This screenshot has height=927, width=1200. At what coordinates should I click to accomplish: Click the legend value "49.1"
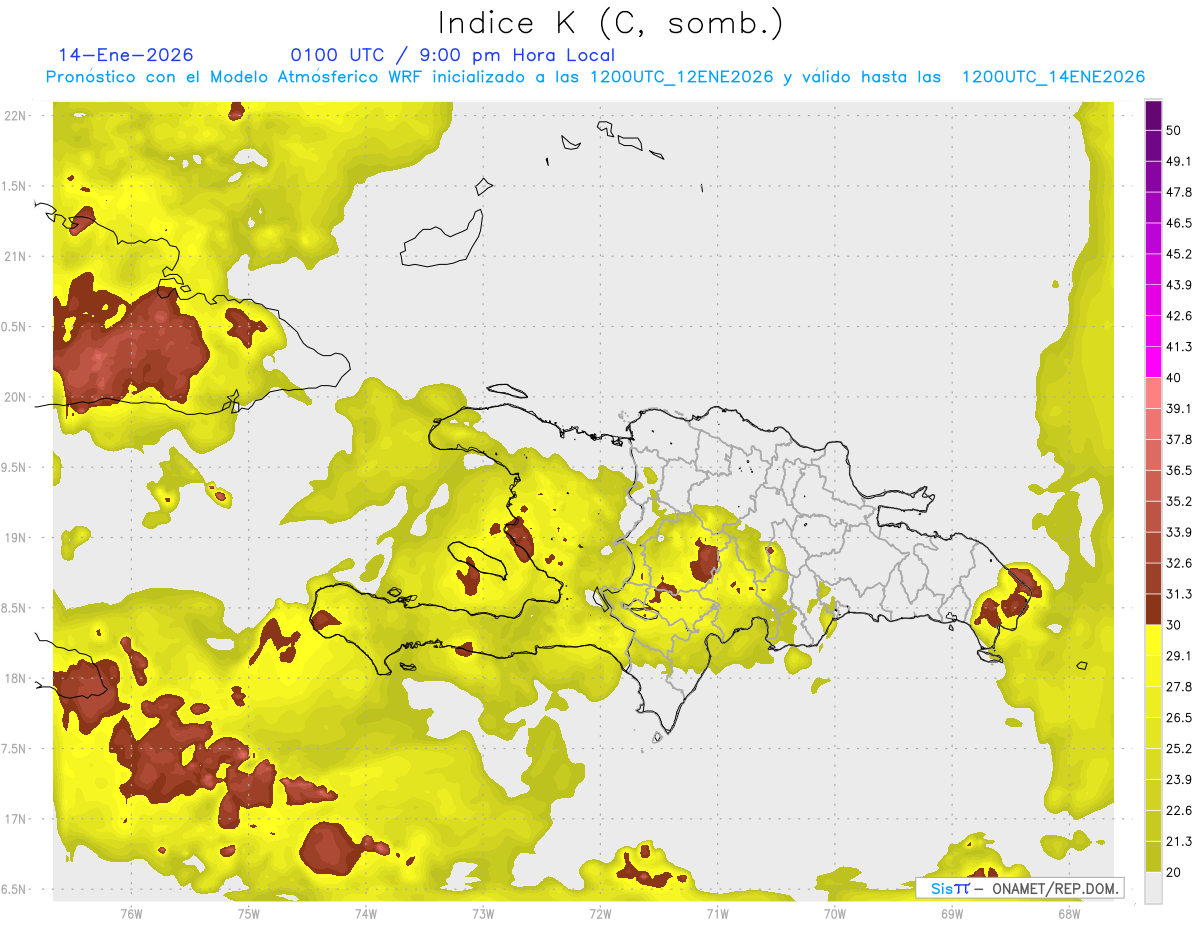point(1179,162)
